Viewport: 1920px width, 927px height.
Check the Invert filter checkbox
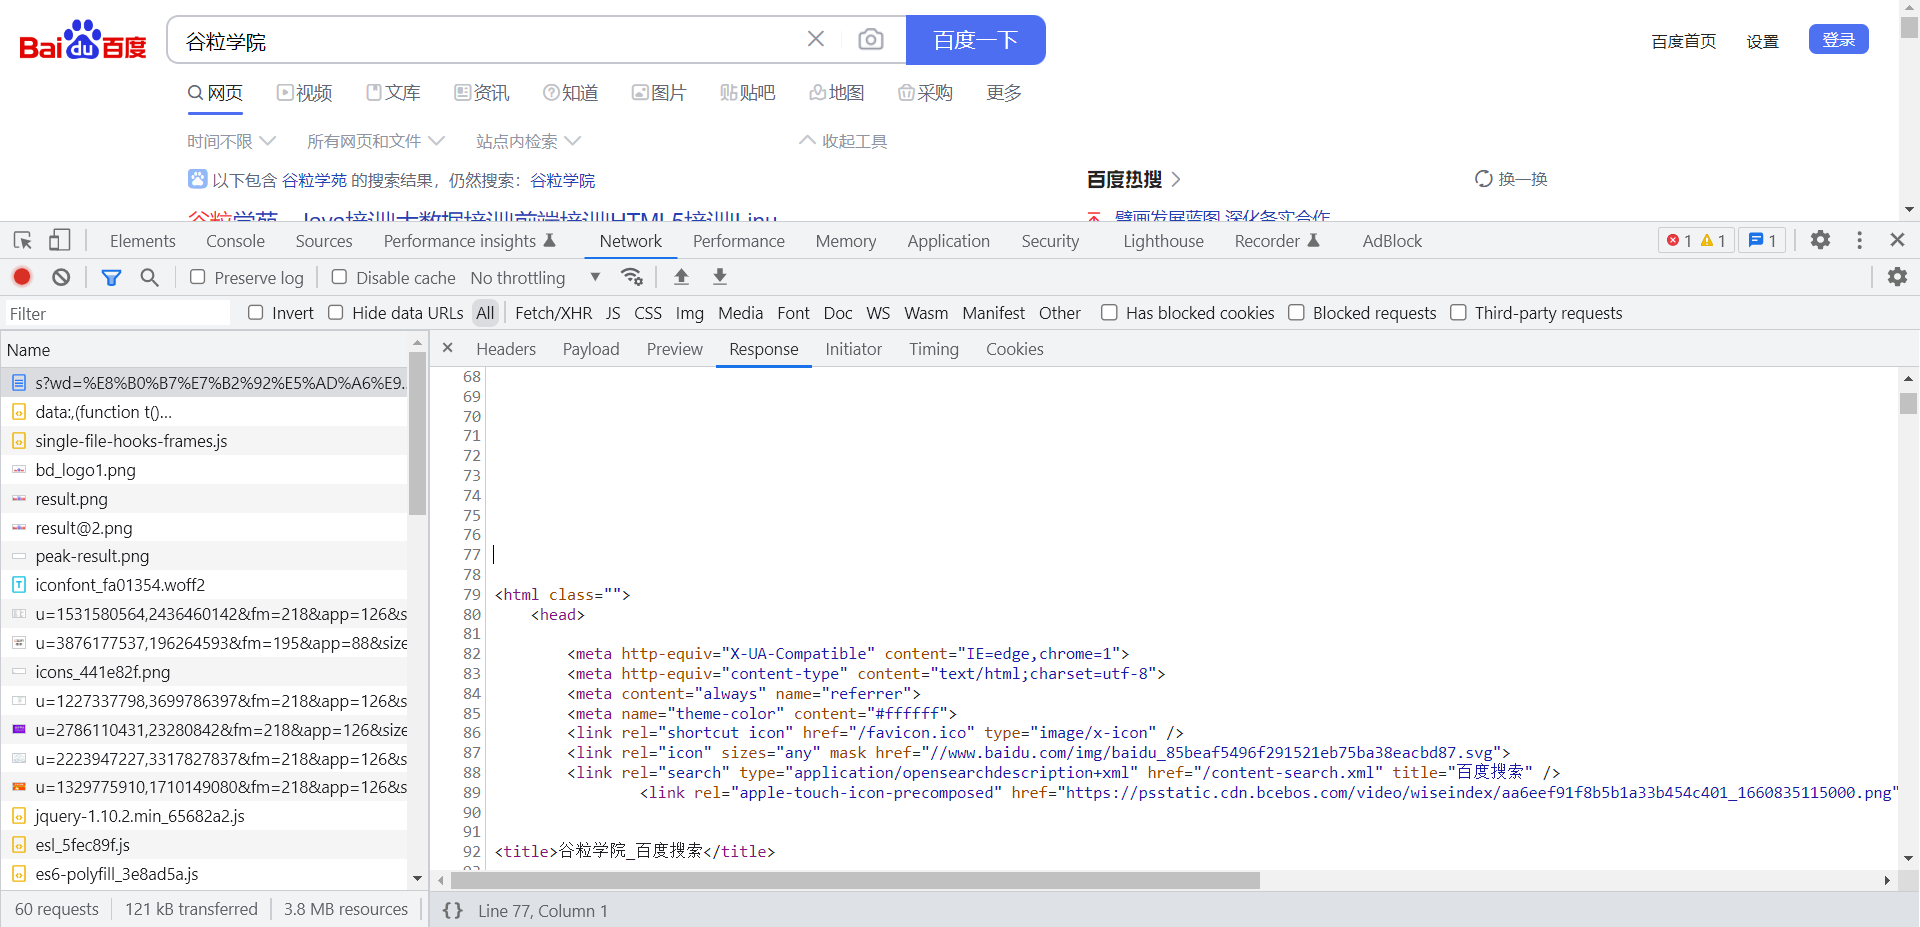pyautogui.click(x=256, y=313)
